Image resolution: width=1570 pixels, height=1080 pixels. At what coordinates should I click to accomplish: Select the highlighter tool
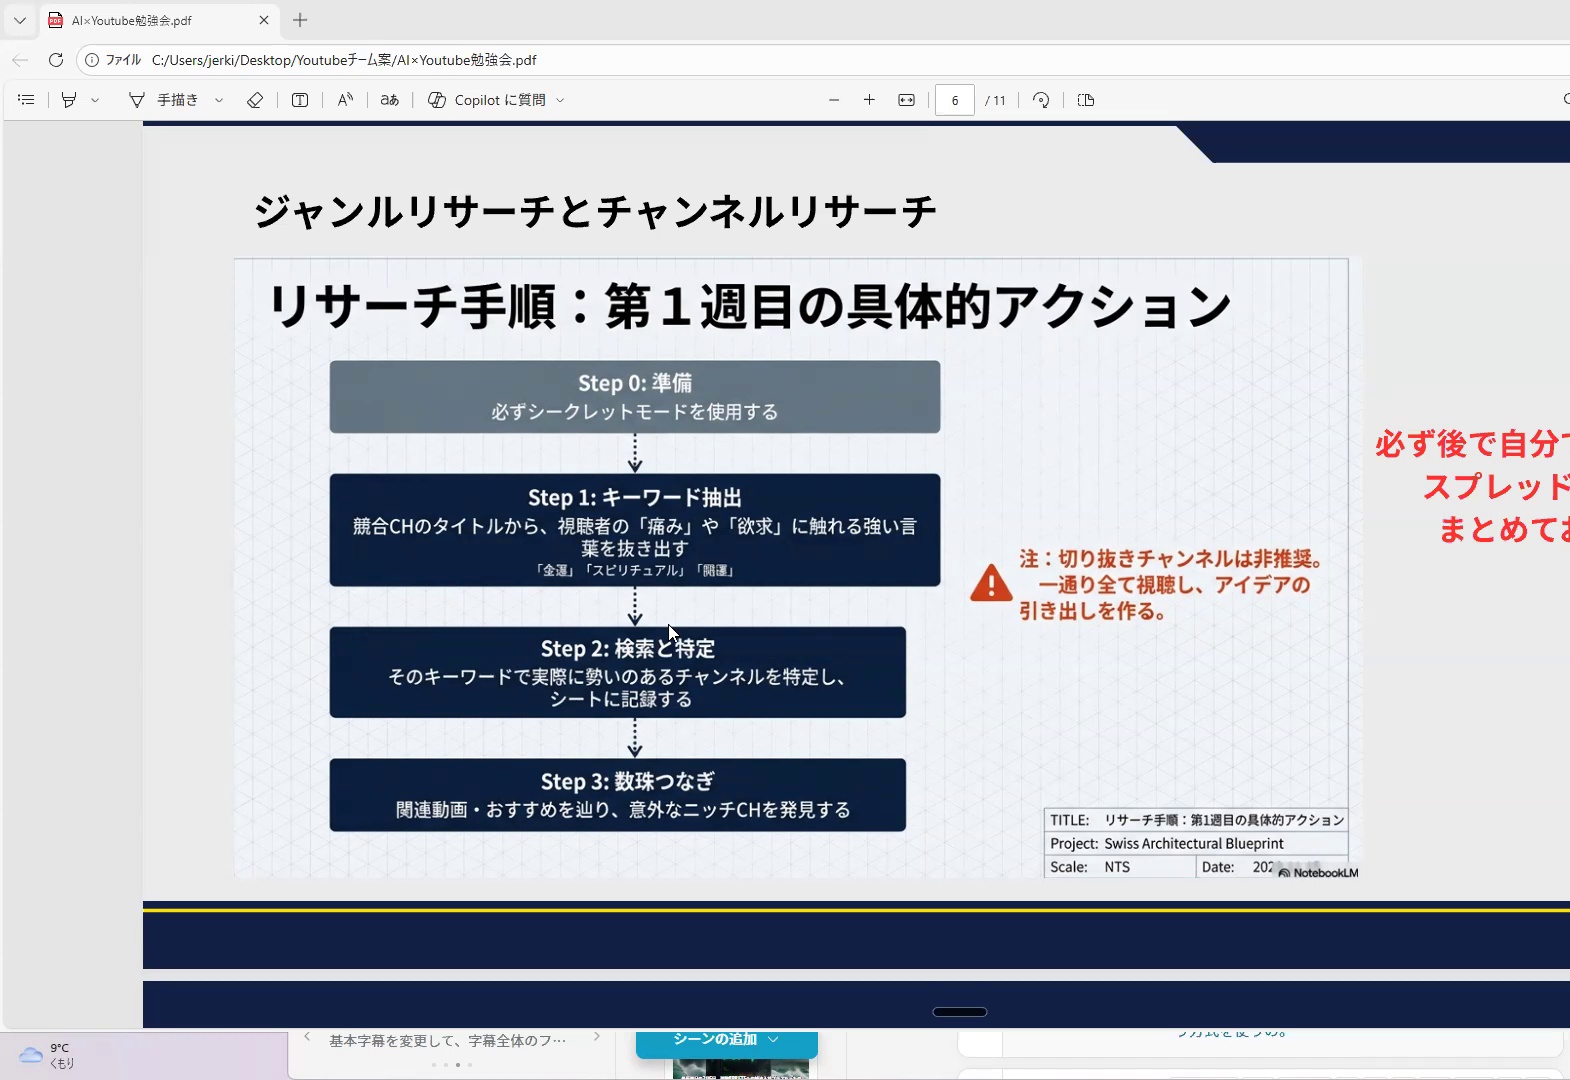point(69,100)
